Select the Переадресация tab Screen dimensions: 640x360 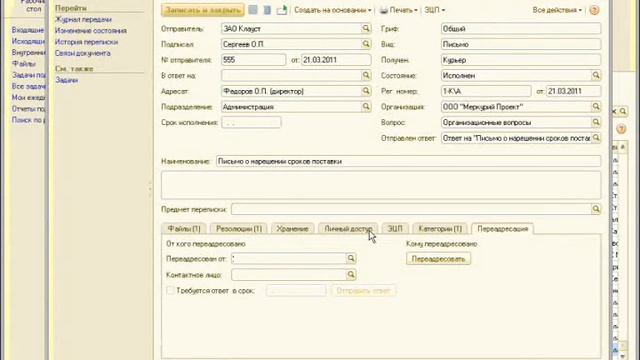click(x=502, y=229)
